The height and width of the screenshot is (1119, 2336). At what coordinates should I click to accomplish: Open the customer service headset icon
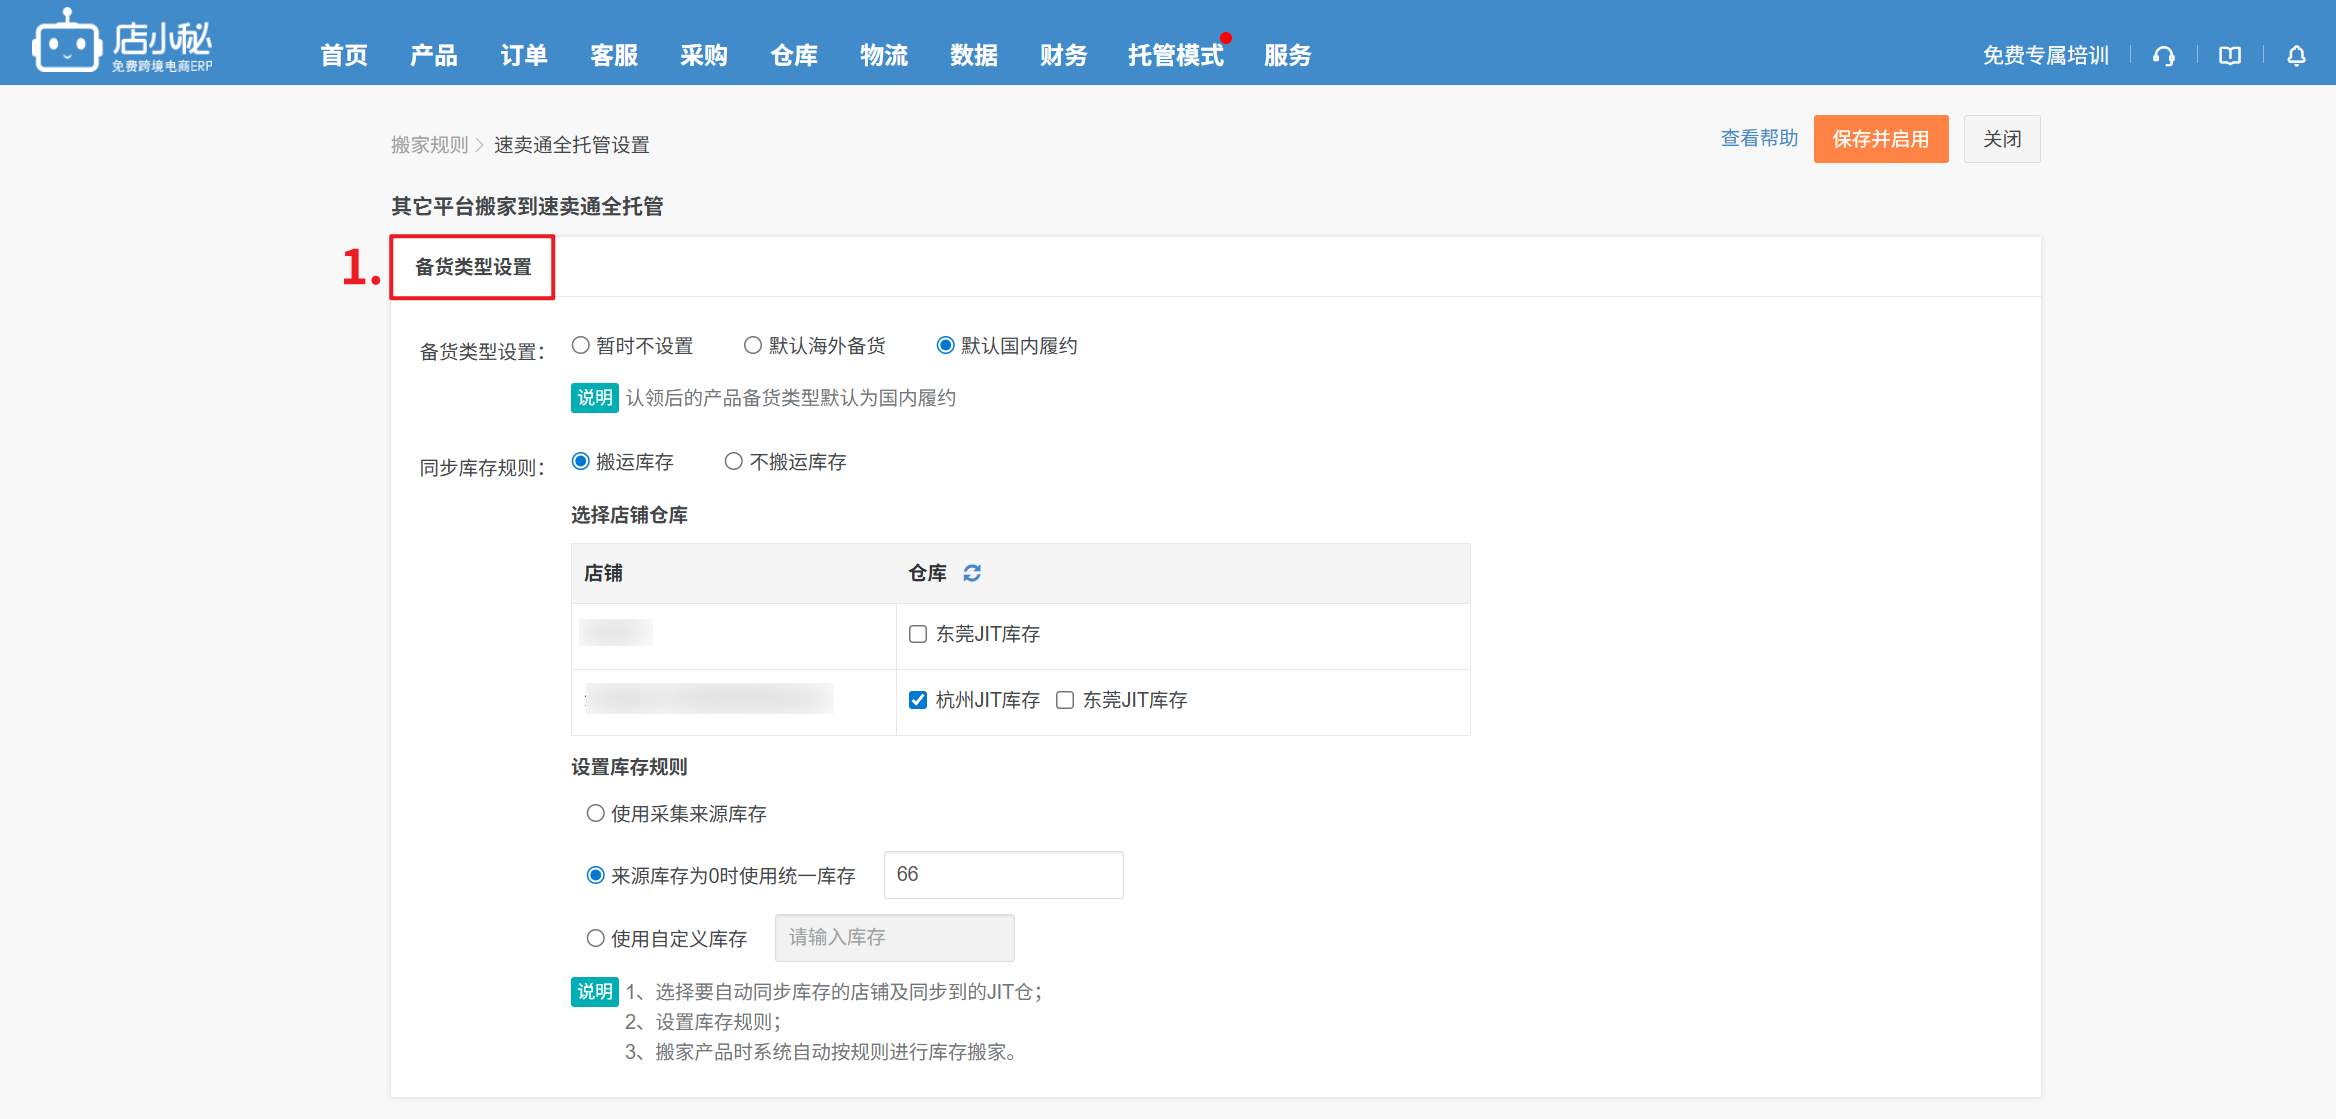2164,56
